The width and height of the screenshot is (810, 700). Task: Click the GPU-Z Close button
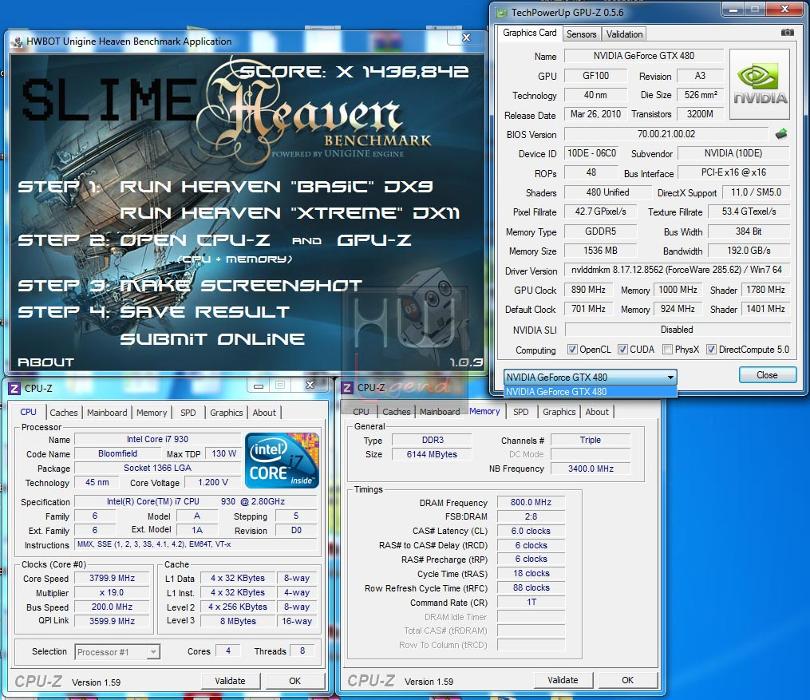767,375
